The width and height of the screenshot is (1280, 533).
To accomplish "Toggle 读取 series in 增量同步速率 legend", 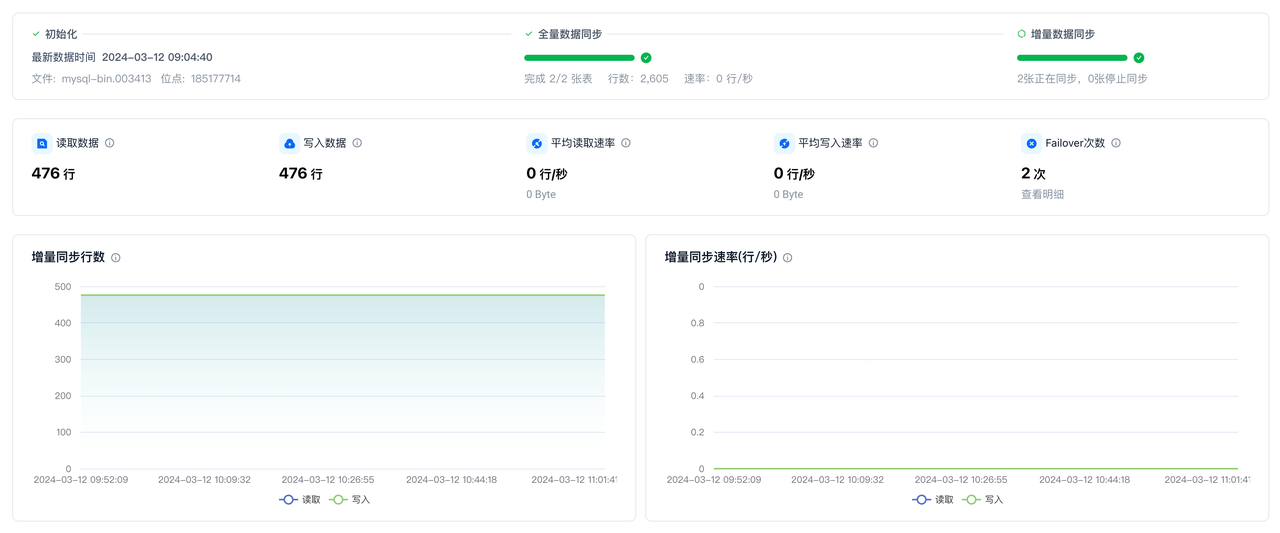I will (933, 499).
